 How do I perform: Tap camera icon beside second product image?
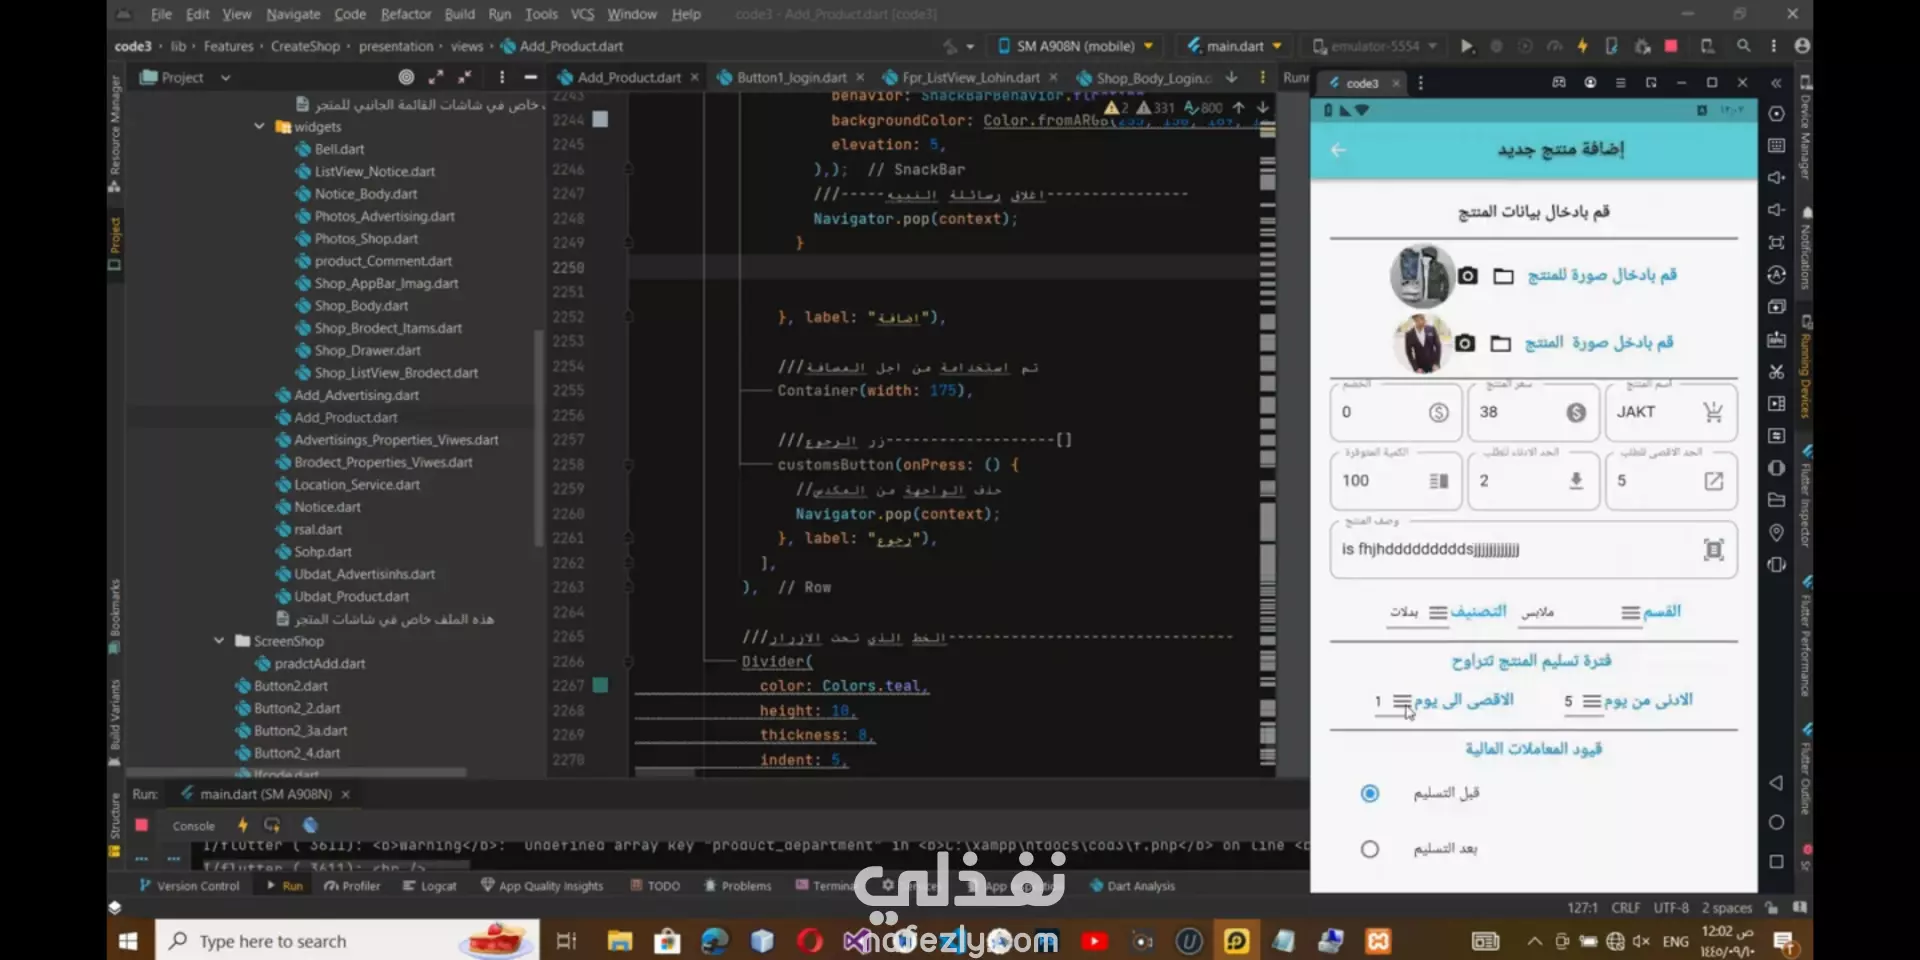point(1464,343)
